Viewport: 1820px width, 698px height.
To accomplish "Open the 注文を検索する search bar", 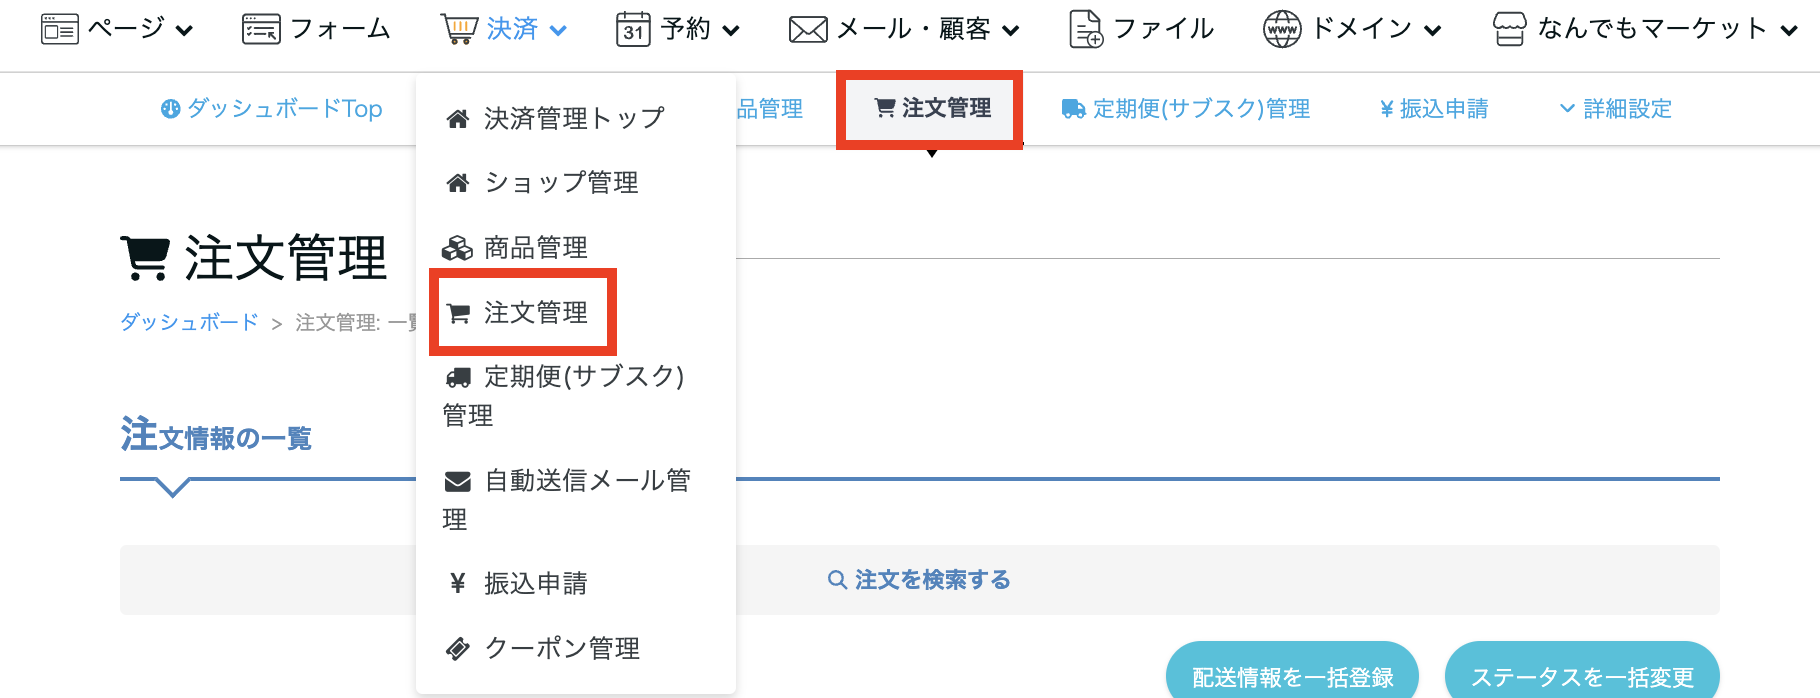I will pyautogui.click(x=919, y=580).
